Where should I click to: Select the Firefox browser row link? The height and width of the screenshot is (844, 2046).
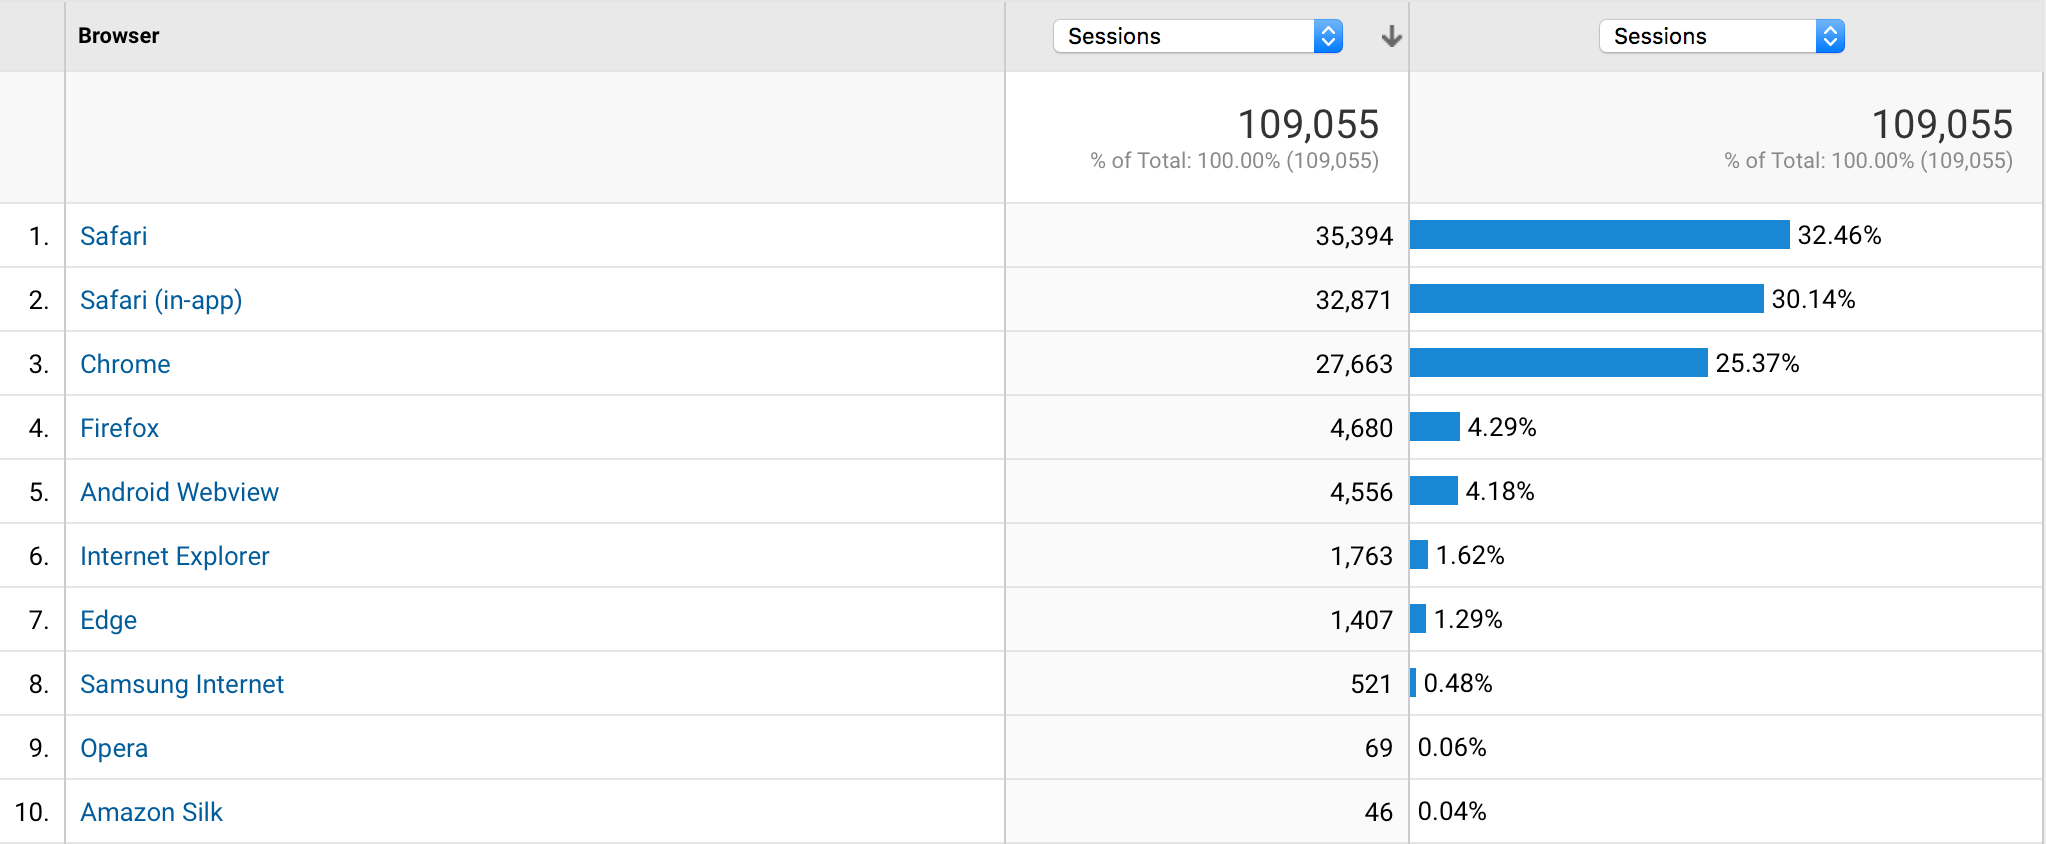pyautogui.click(x=119, y=428)
